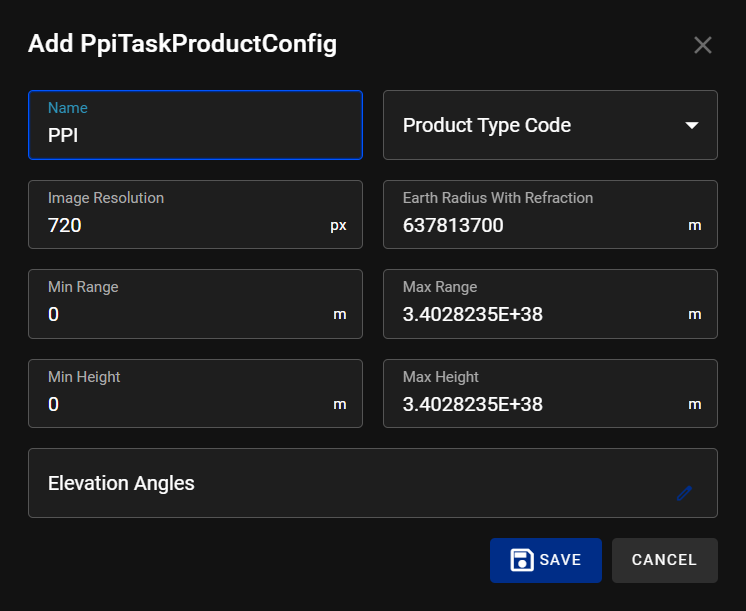Click the m unit suffix in Min Range
This screenshot has width=746, height=611.
click(x=339, y=315)
